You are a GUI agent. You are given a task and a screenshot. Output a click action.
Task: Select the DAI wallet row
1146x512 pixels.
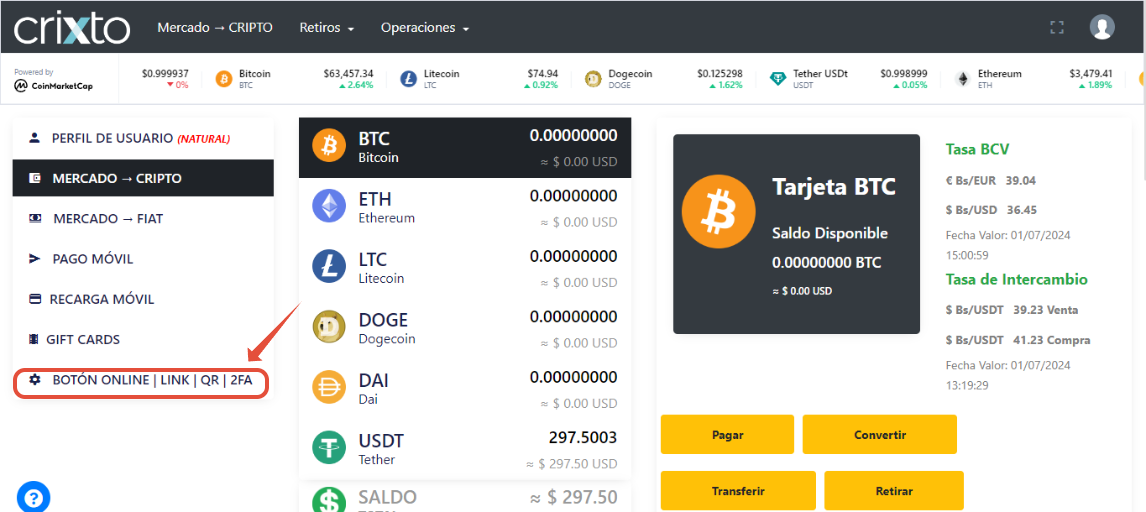[465, 389]
